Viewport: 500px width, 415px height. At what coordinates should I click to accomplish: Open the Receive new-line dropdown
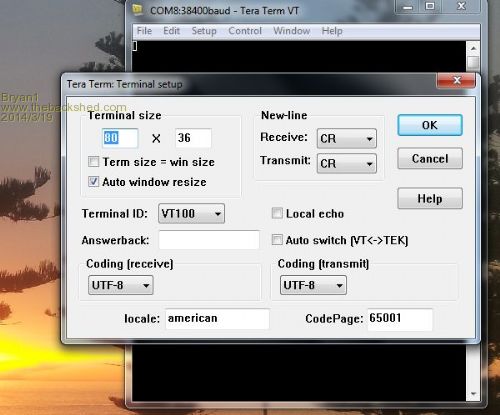(x=347, y=138)
